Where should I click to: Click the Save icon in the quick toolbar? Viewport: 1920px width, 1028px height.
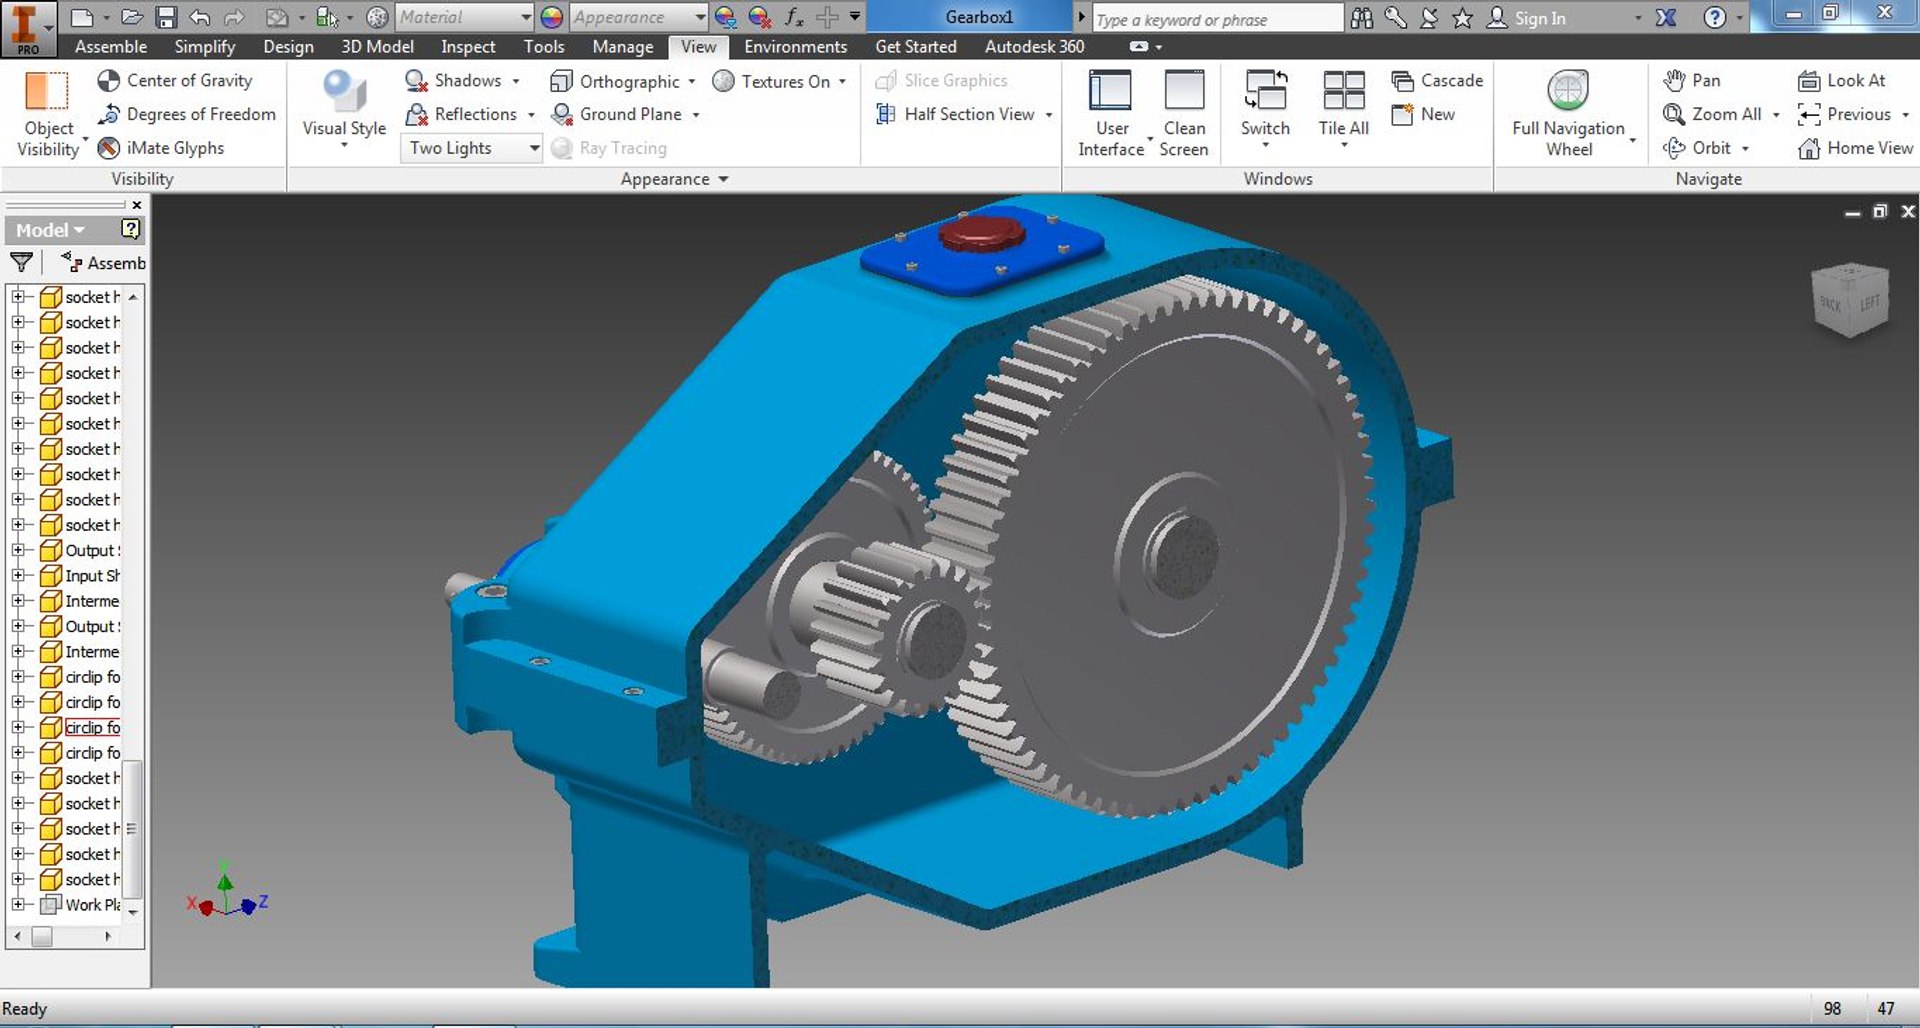pyautogui.click(x=166, y=17)
